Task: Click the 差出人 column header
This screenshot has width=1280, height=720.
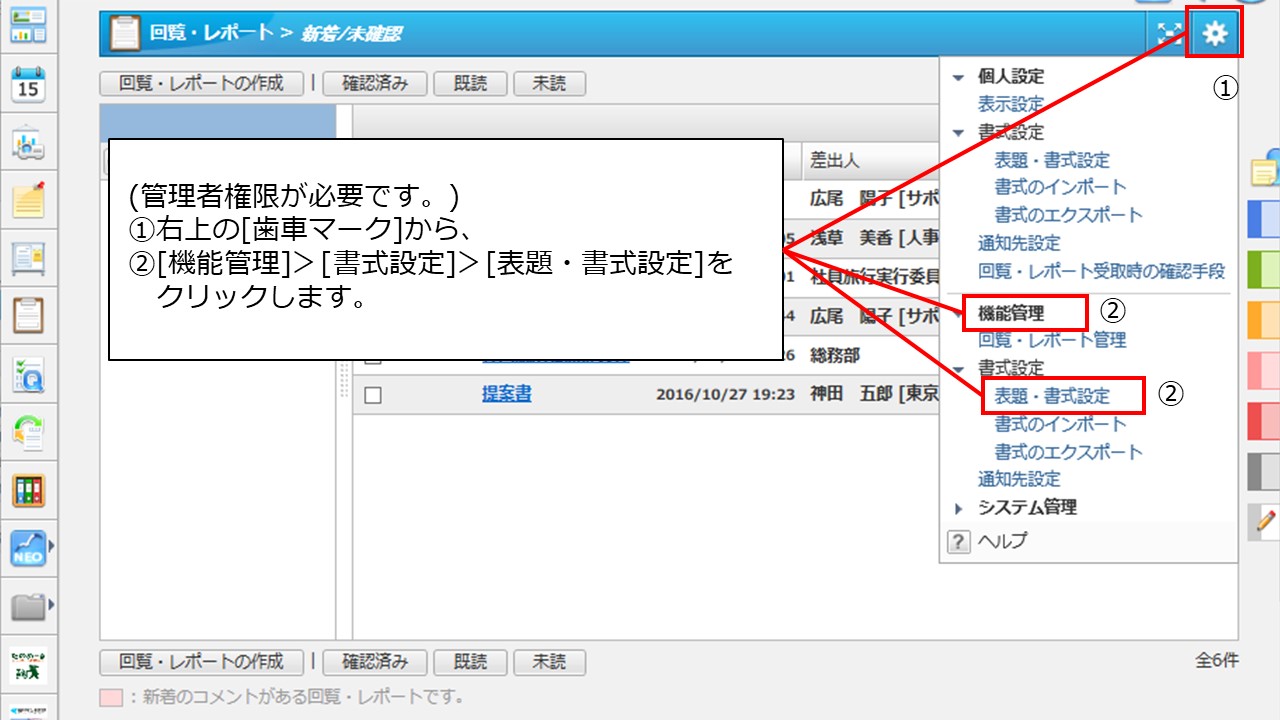Action: (834, 161)
